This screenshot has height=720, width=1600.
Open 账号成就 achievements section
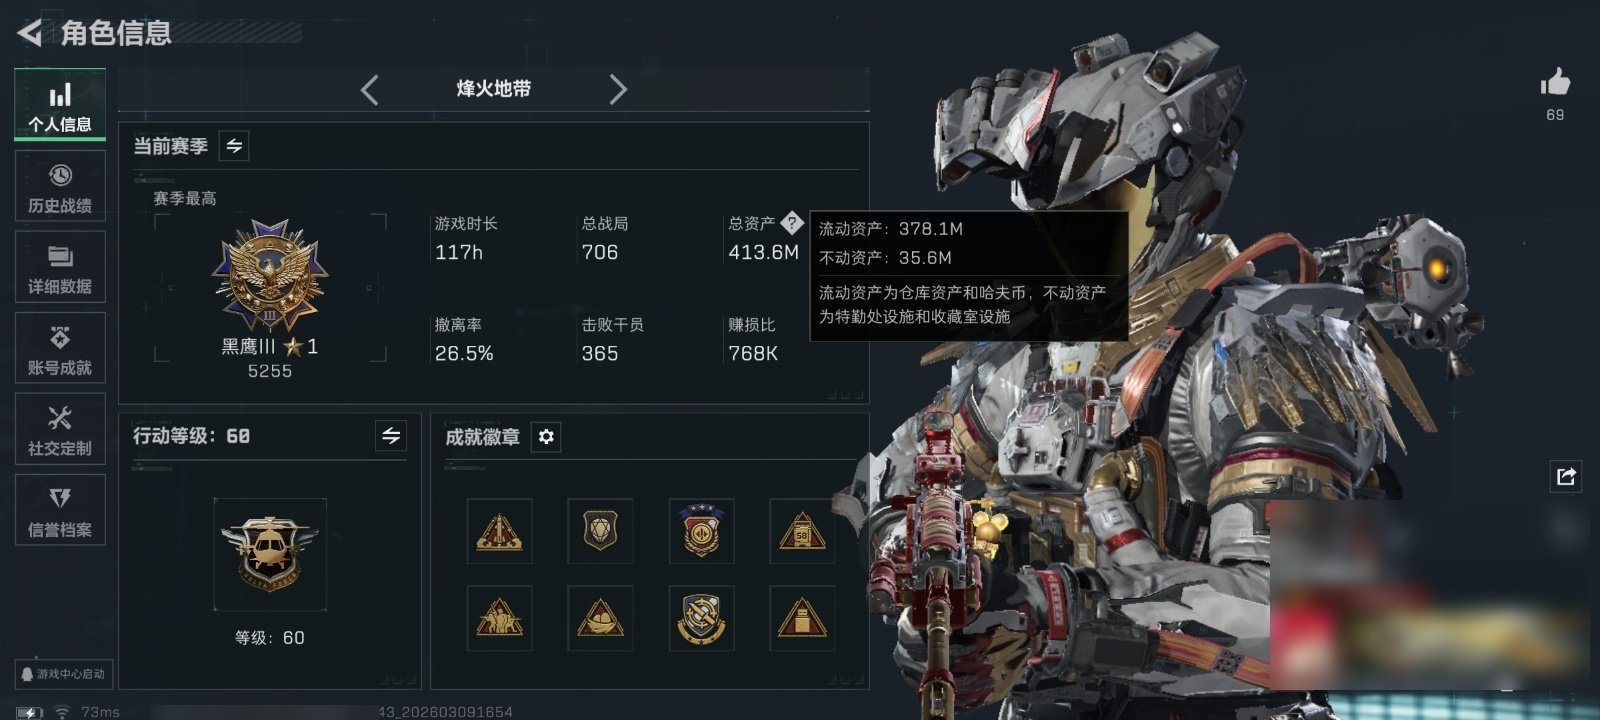point(60,348)
